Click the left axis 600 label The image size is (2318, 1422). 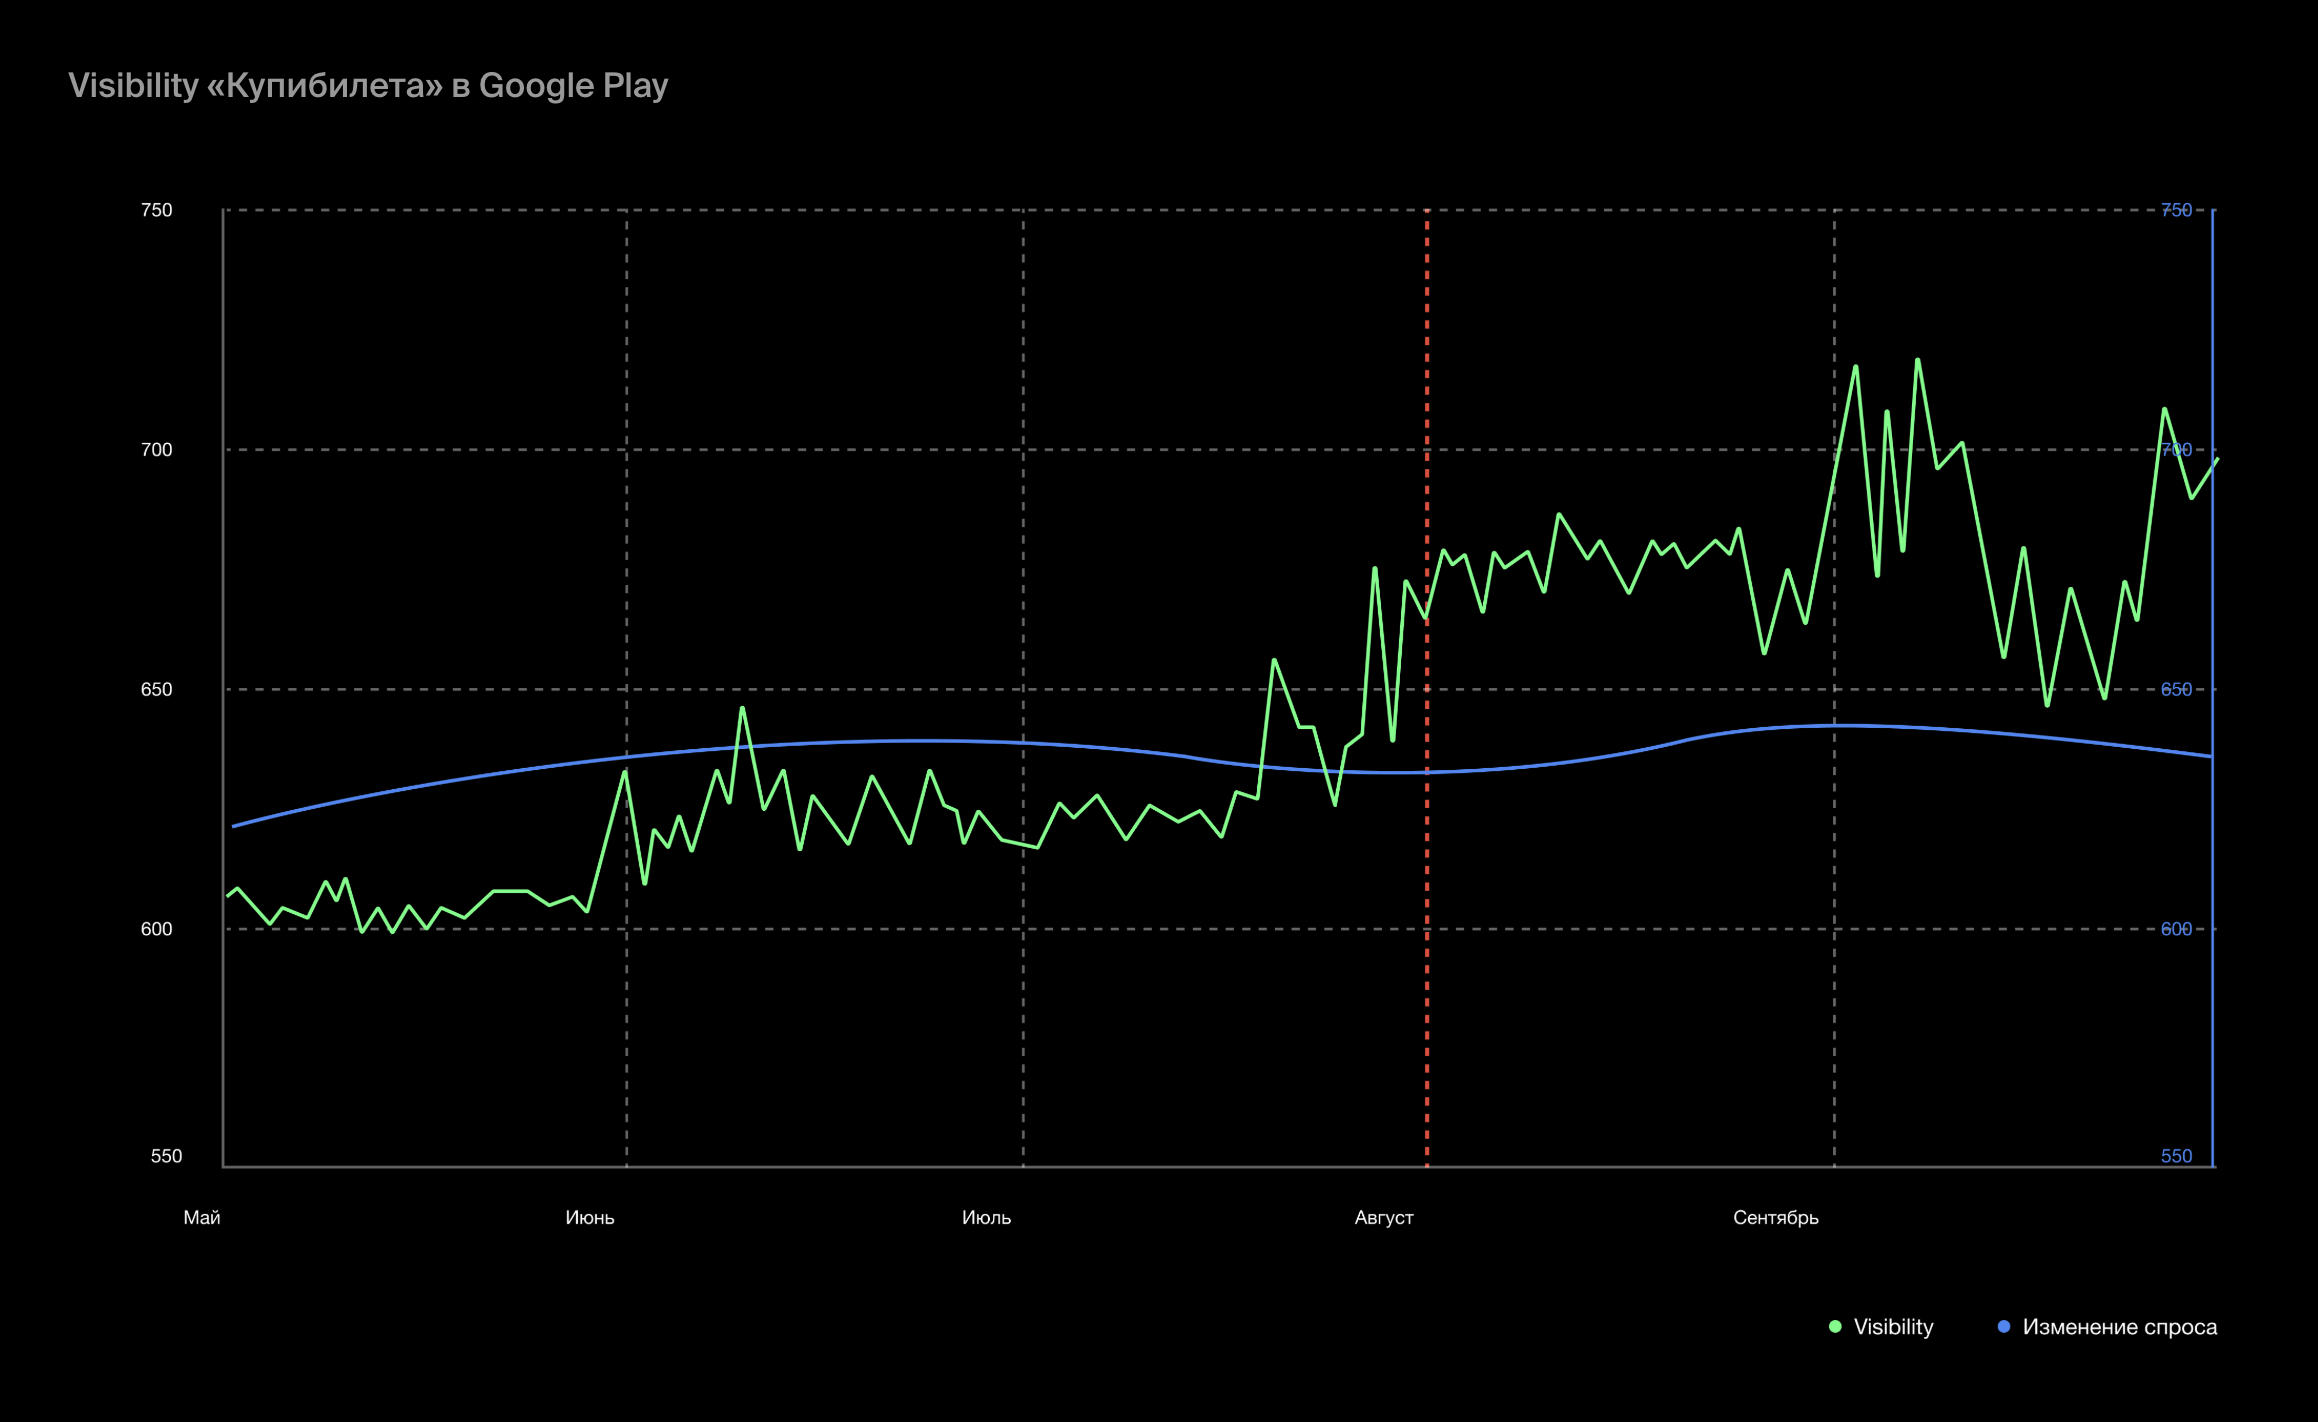tap(156, 929)
